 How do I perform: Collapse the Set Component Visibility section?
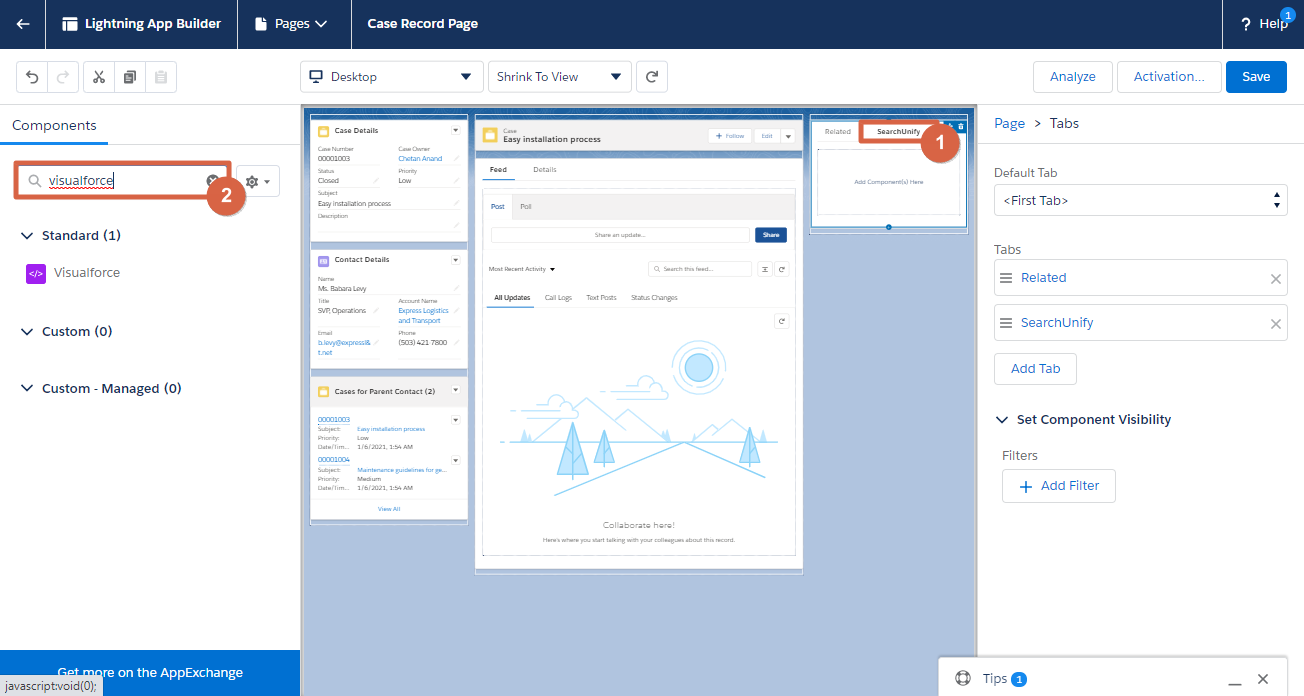tap(1002, 420)
